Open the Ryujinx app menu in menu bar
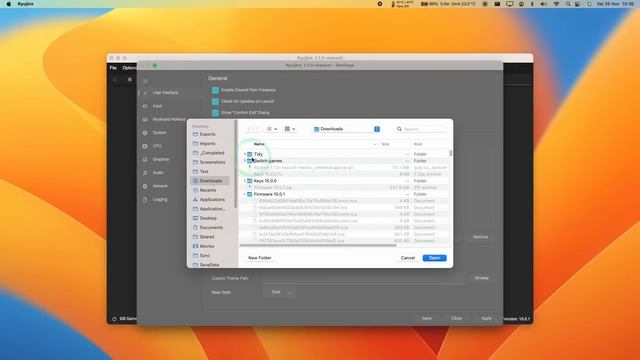This screenshot has width=640, height=360. (25, 4)
